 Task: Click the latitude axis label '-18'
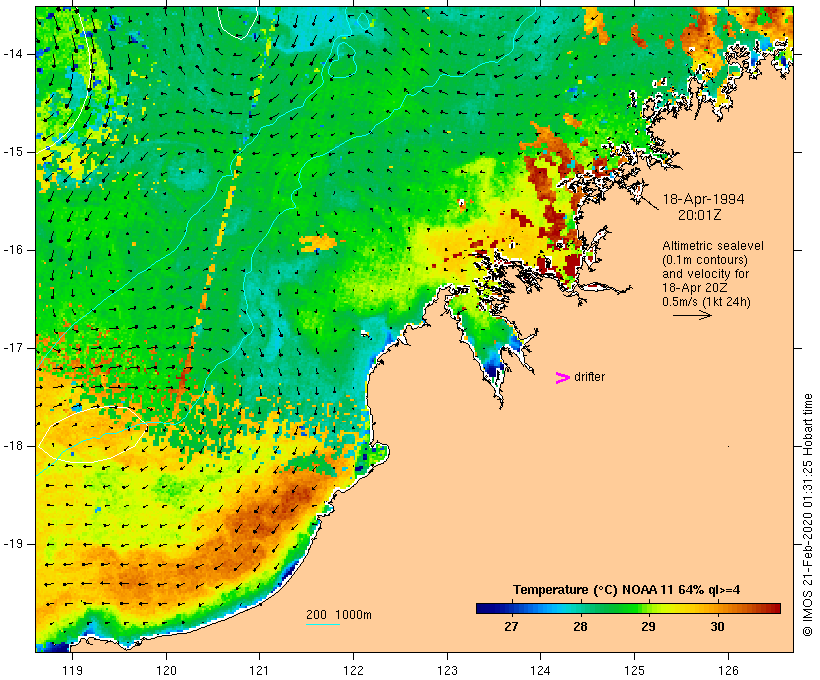point(13,446)
